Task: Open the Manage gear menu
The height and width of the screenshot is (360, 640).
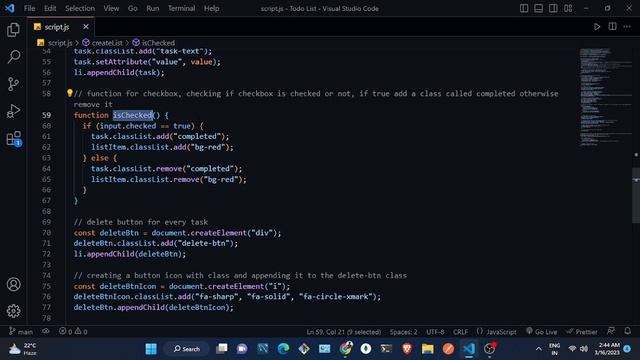Action: 13,311
